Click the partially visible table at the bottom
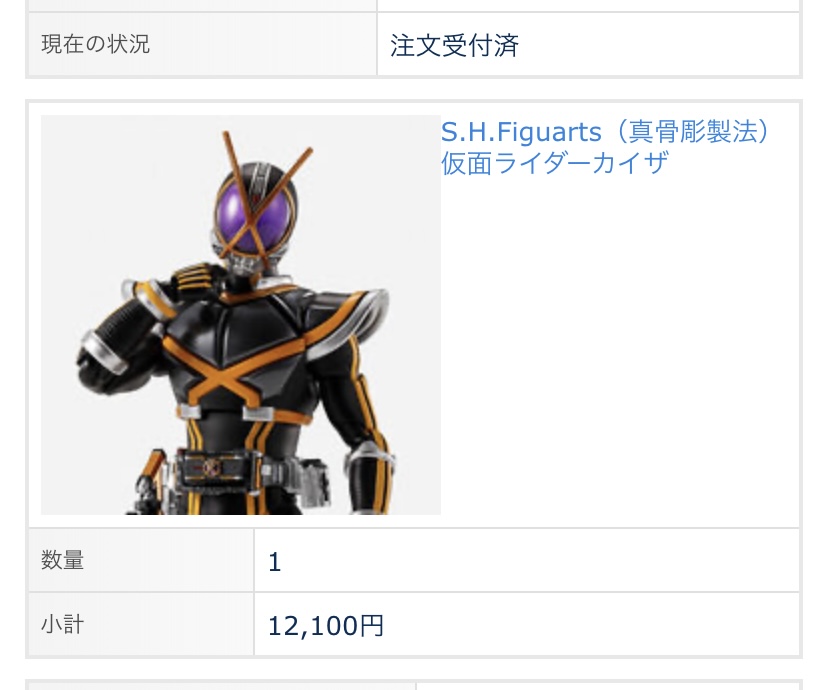This screenshot has width=828, height=690. click(414, 685)
